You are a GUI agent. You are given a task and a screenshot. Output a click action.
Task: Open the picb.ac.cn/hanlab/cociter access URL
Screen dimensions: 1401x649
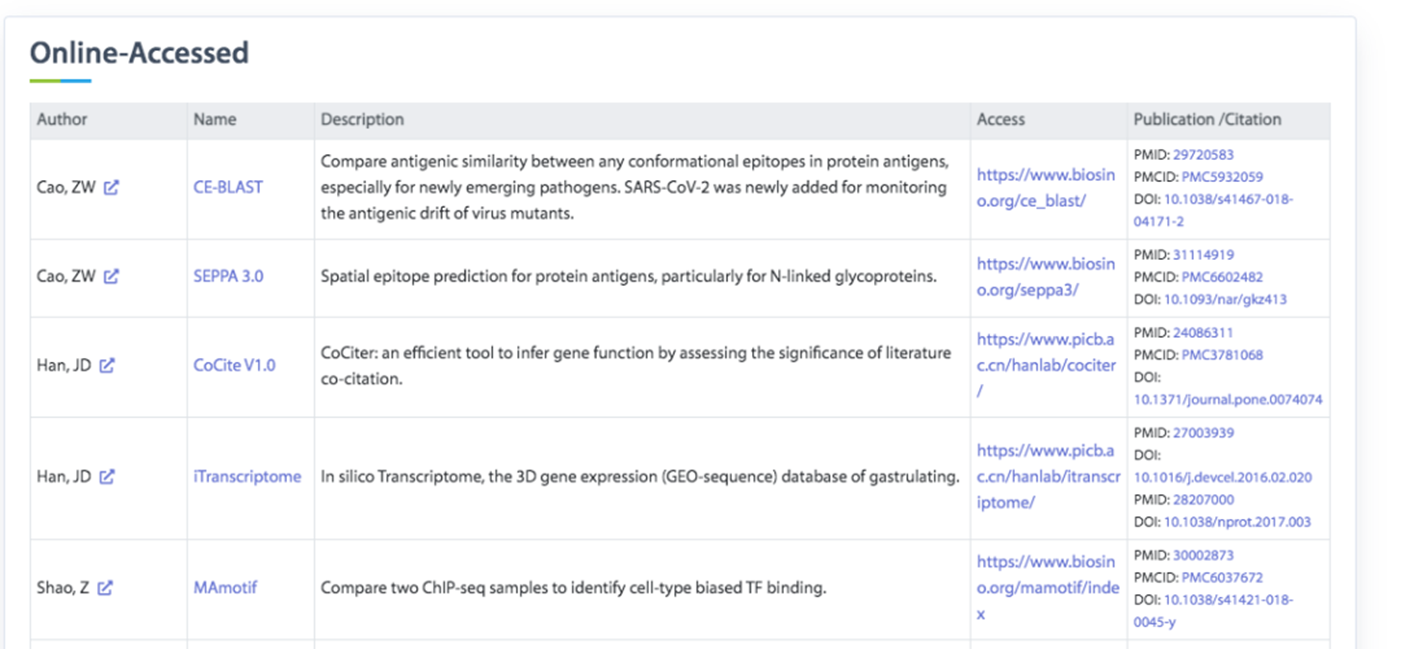click(1045, 365)
